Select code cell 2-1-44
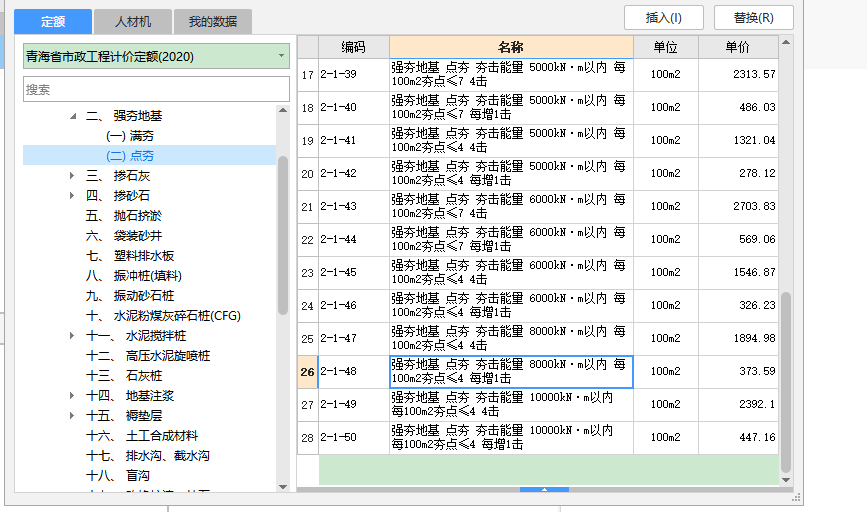 [354, 239]
